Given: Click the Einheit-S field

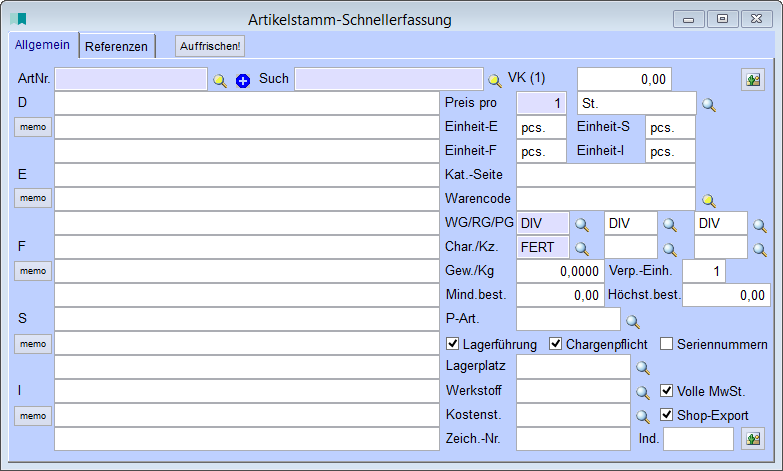Looking at the screenshot, I should click(670, 127).
